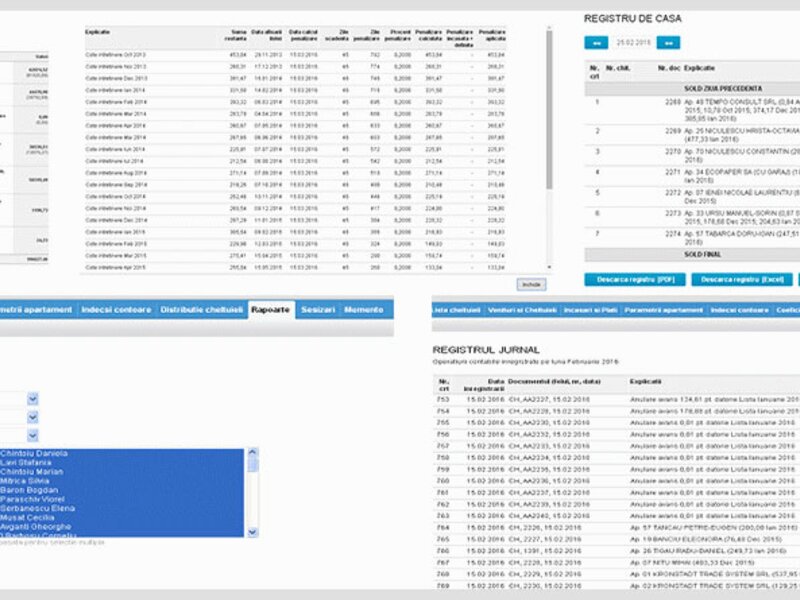Select Paraschiv Viorel in the names list
Screen dimensions: 800x600
121,499
